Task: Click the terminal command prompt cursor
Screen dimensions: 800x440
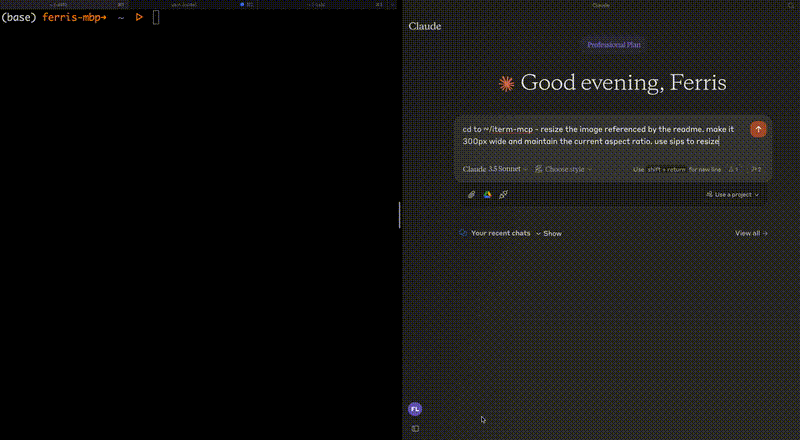Action: click(x=156, y=17)
